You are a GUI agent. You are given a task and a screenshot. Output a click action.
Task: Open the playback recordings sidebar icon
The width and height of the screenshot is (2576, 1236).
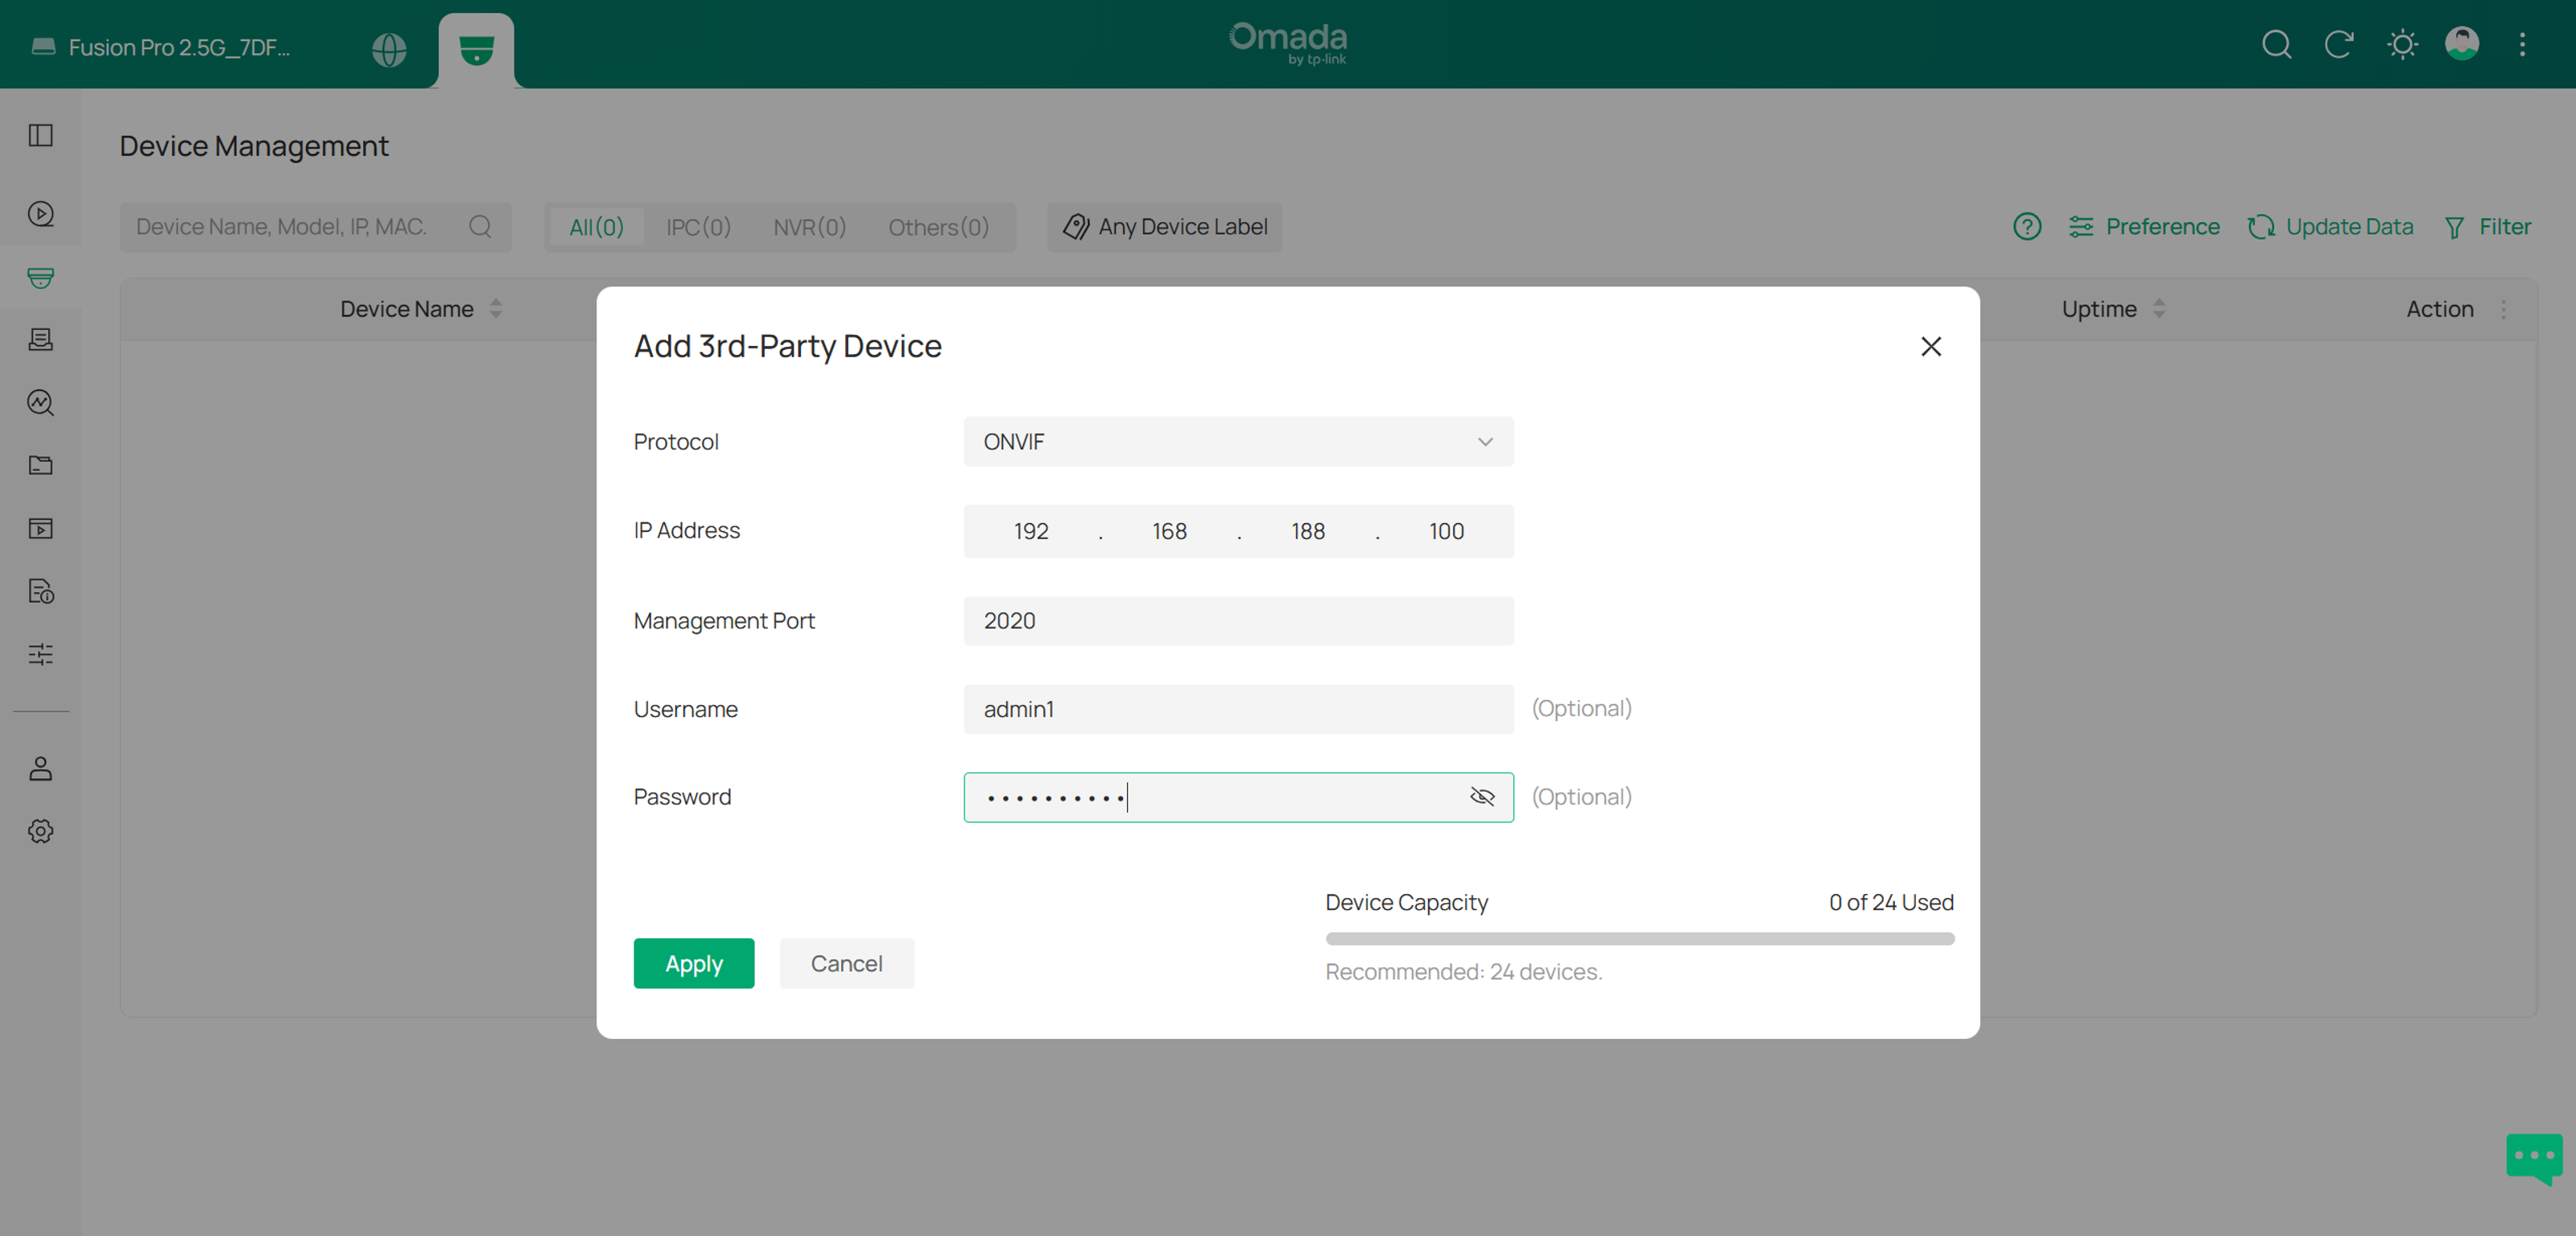pos(41,528)
